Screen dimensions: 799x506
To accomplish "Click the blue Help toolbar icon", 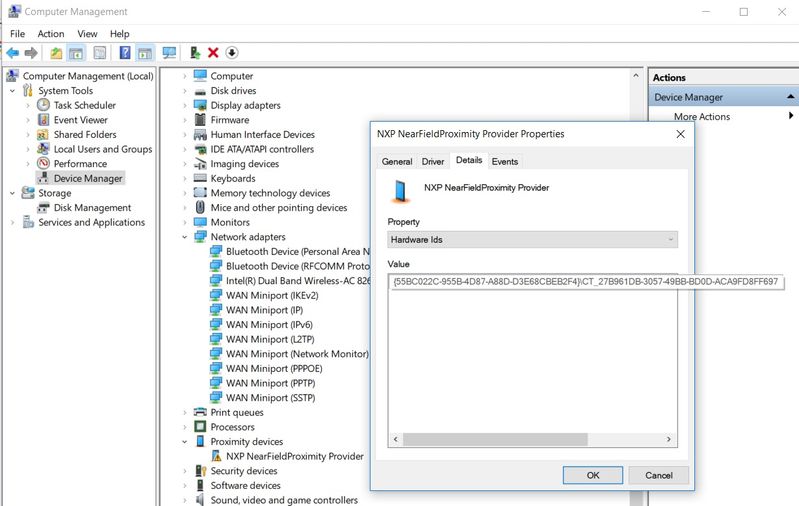I will point(125,53).
